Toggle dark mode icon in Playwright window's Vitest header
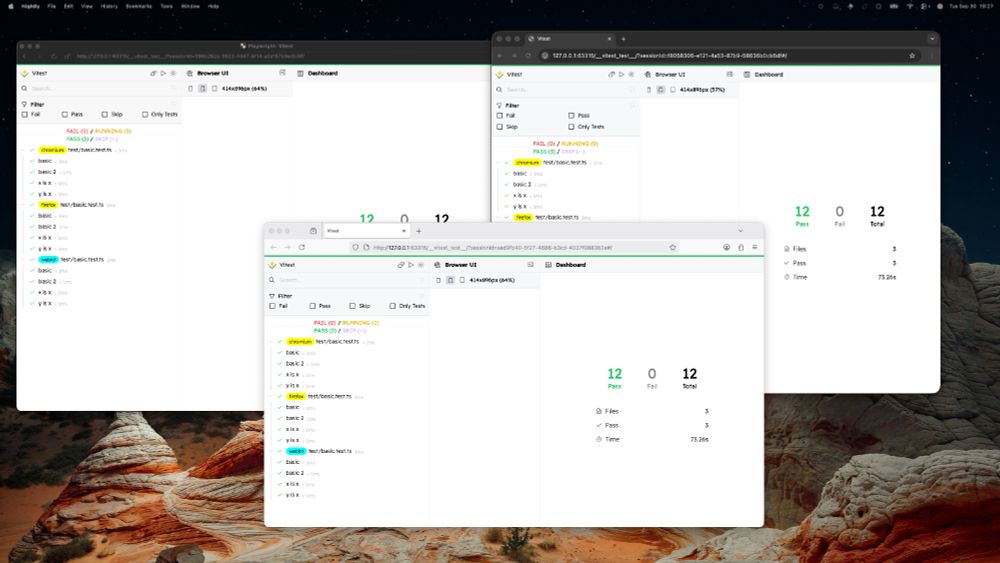Viewport: 1000px width, 563px height. [x=173, y=73]
